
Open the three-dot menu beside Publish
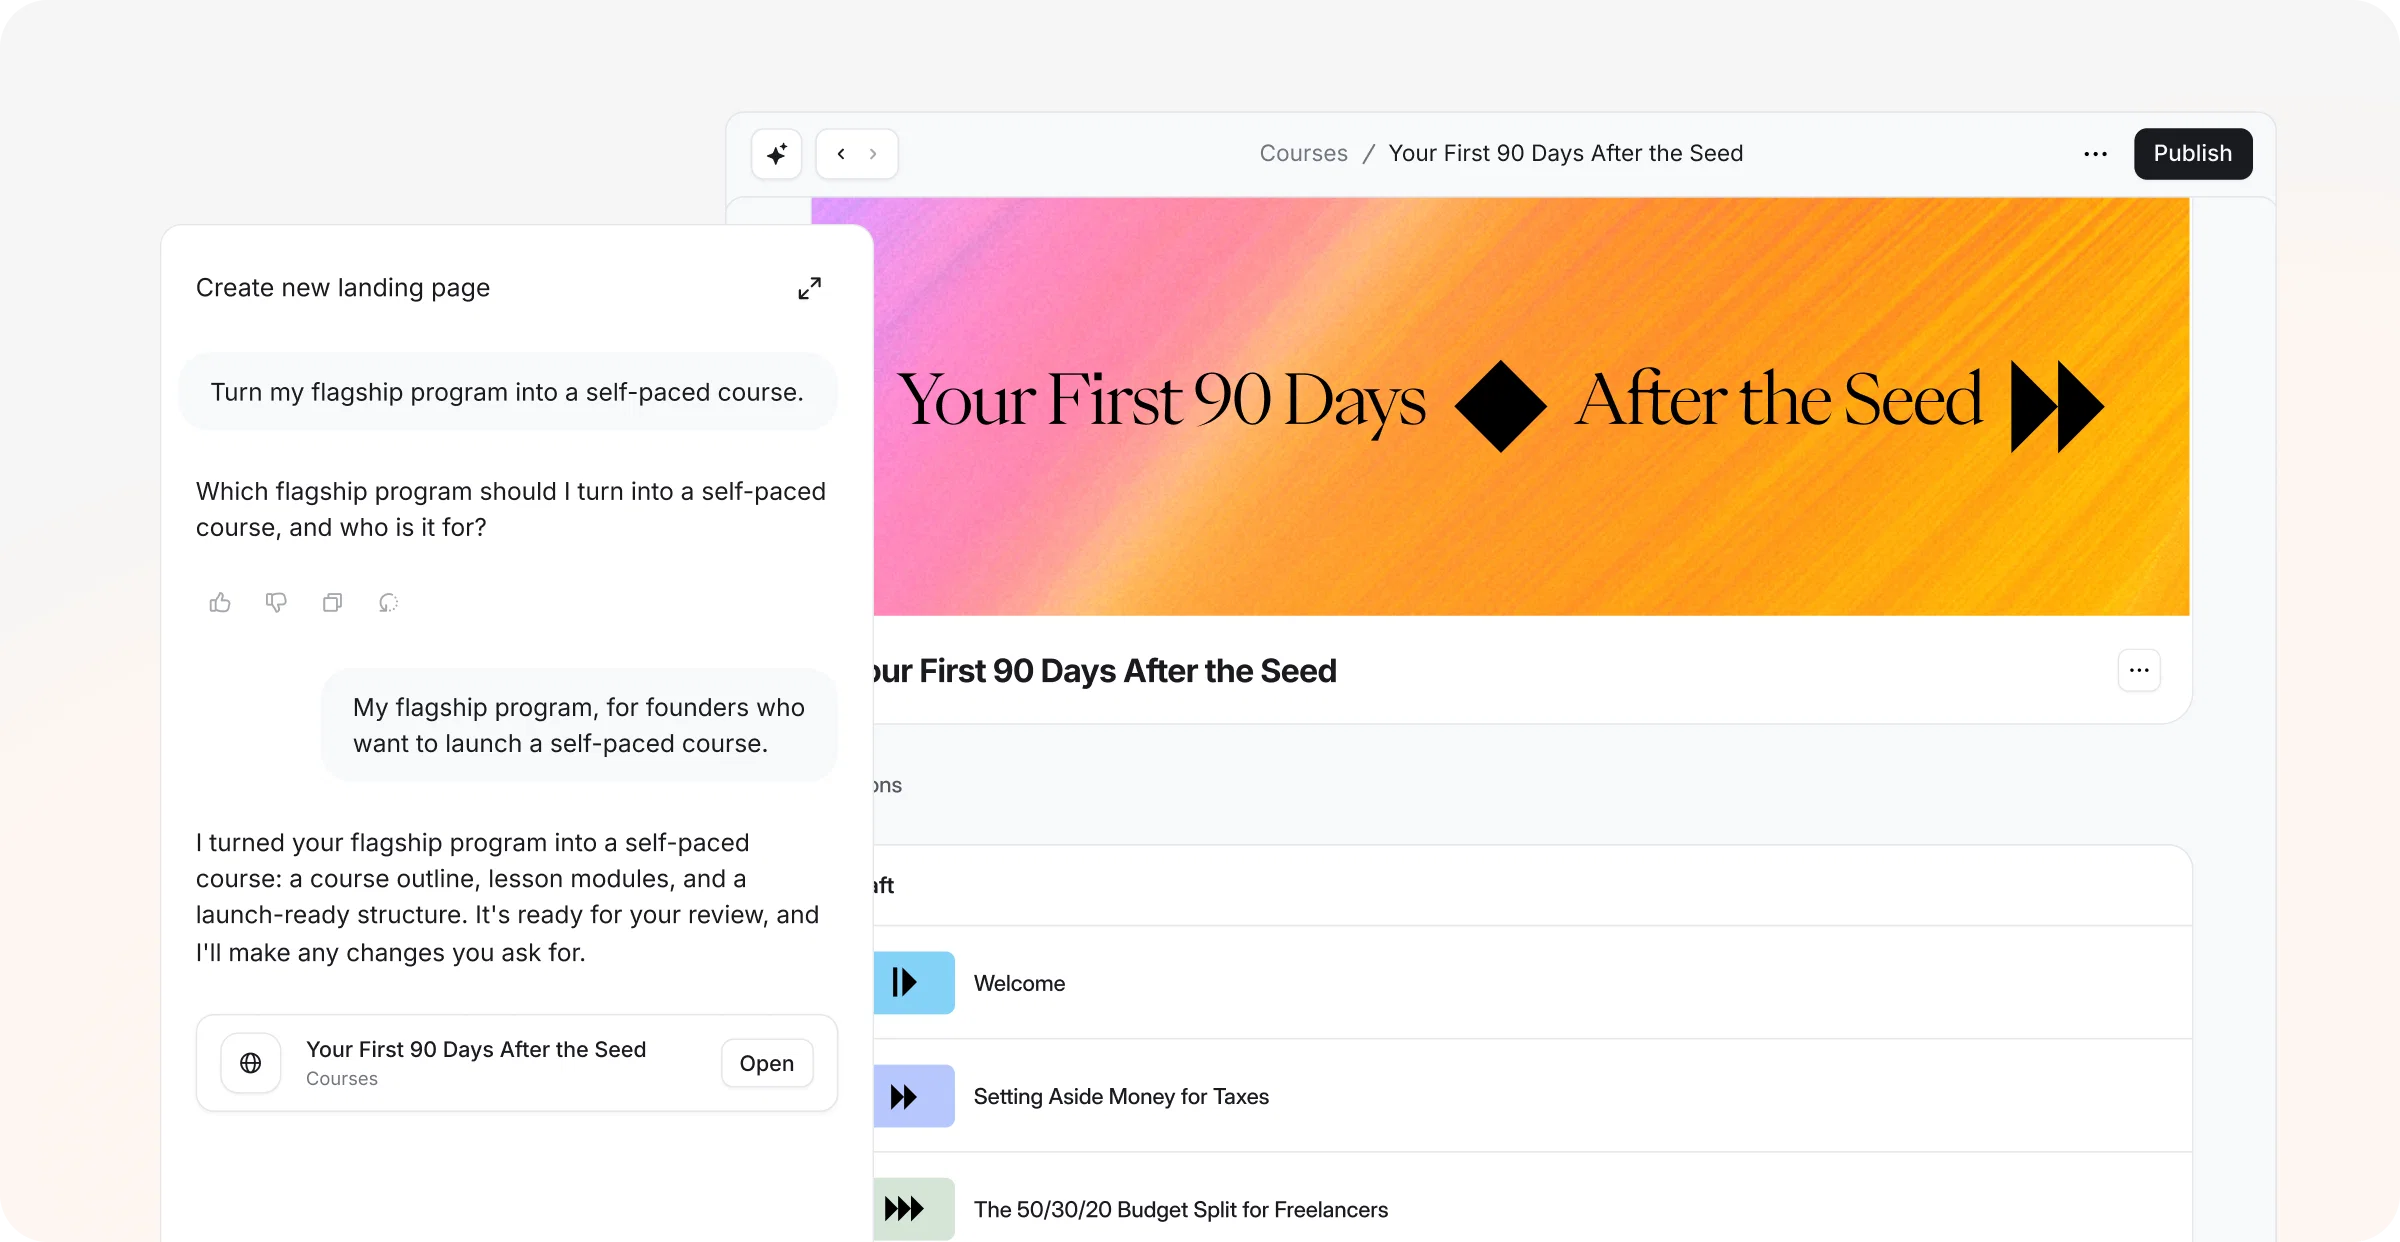(2096, 154)
